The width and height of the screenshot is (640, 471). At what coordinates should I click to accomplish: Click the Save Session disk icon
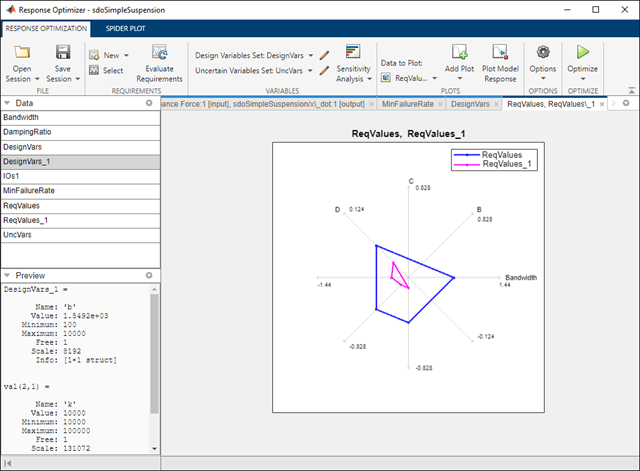(x=63, y=53)
